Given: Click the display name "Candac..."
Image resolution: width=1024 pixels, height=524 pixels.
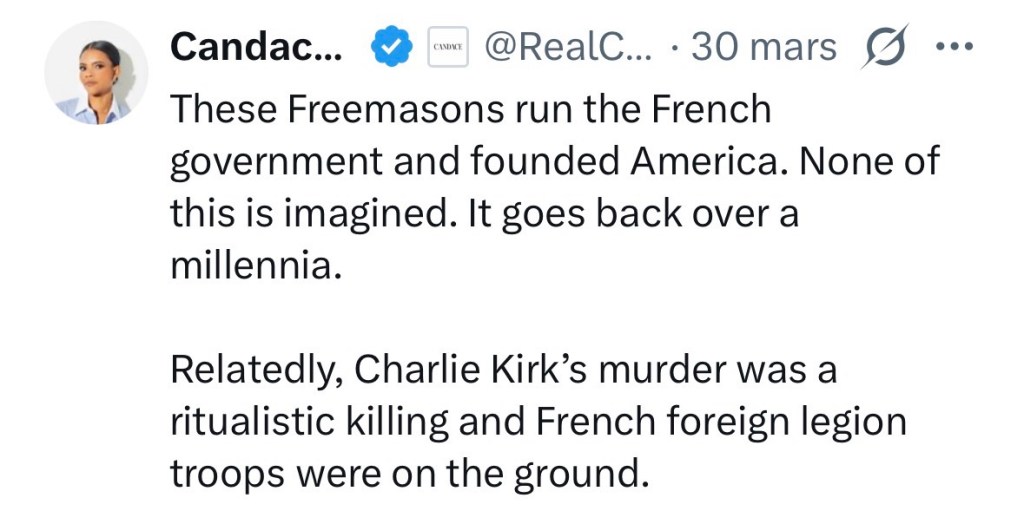Looking at the screenshot, I should [256, 47].
